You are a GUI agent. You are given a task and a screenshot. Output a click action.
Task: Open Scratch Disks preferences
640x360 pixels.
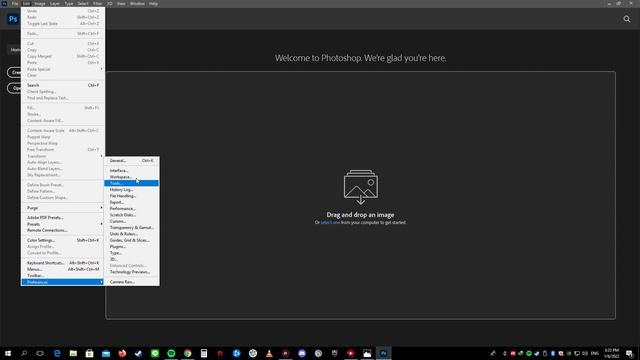coord(131,215)
